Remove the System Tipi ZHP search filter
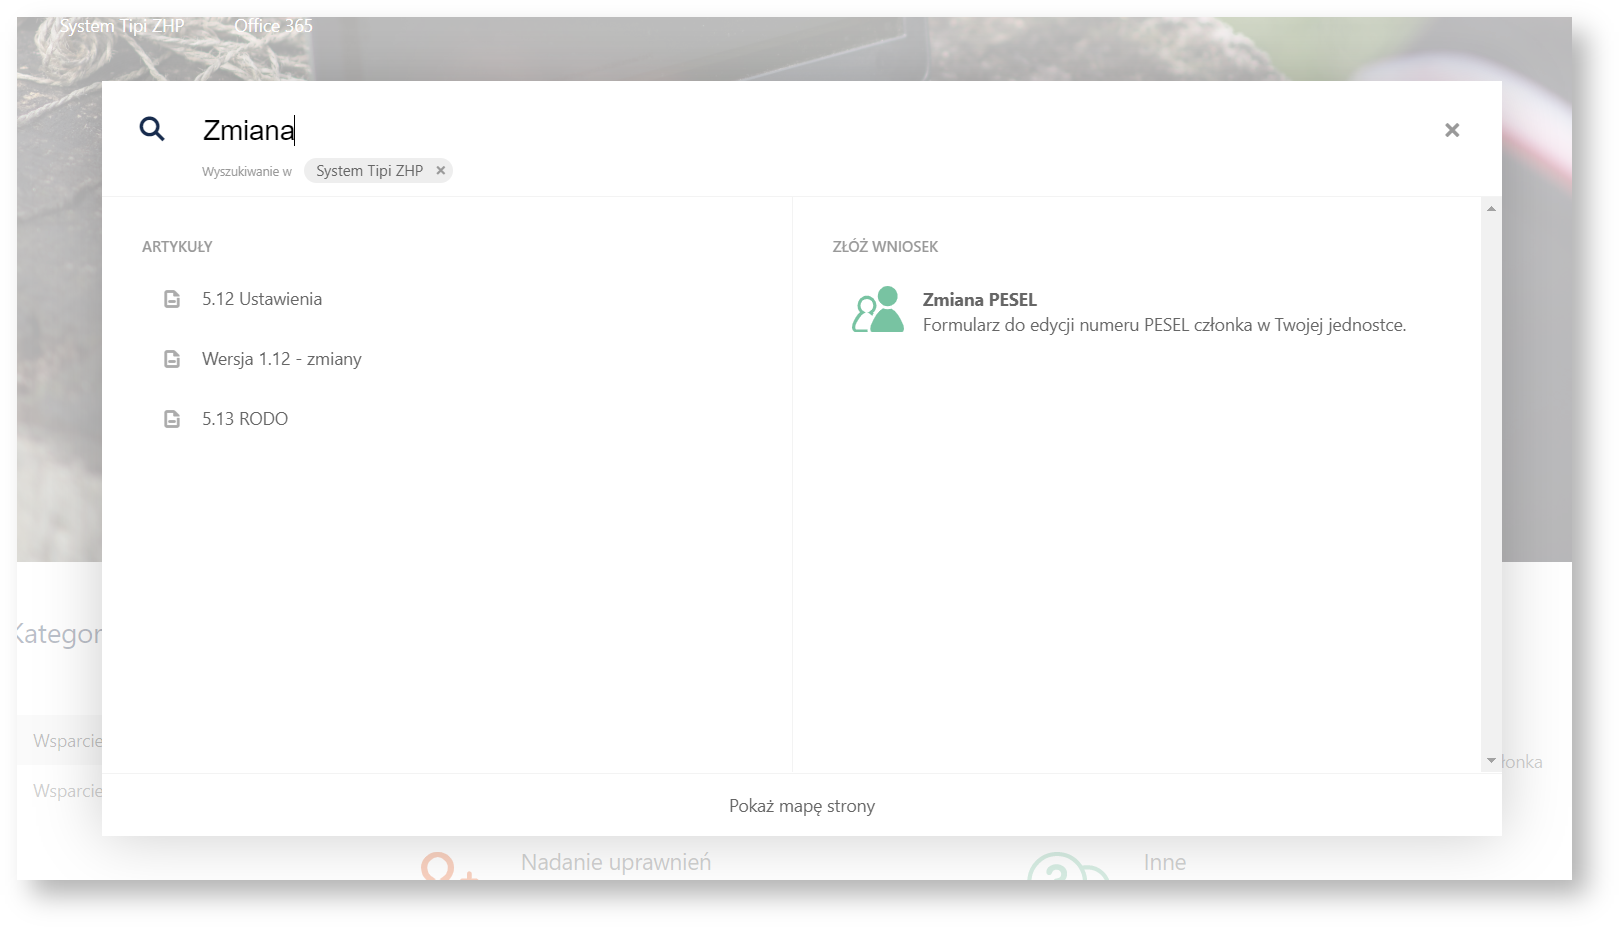 tap(440, 171)
